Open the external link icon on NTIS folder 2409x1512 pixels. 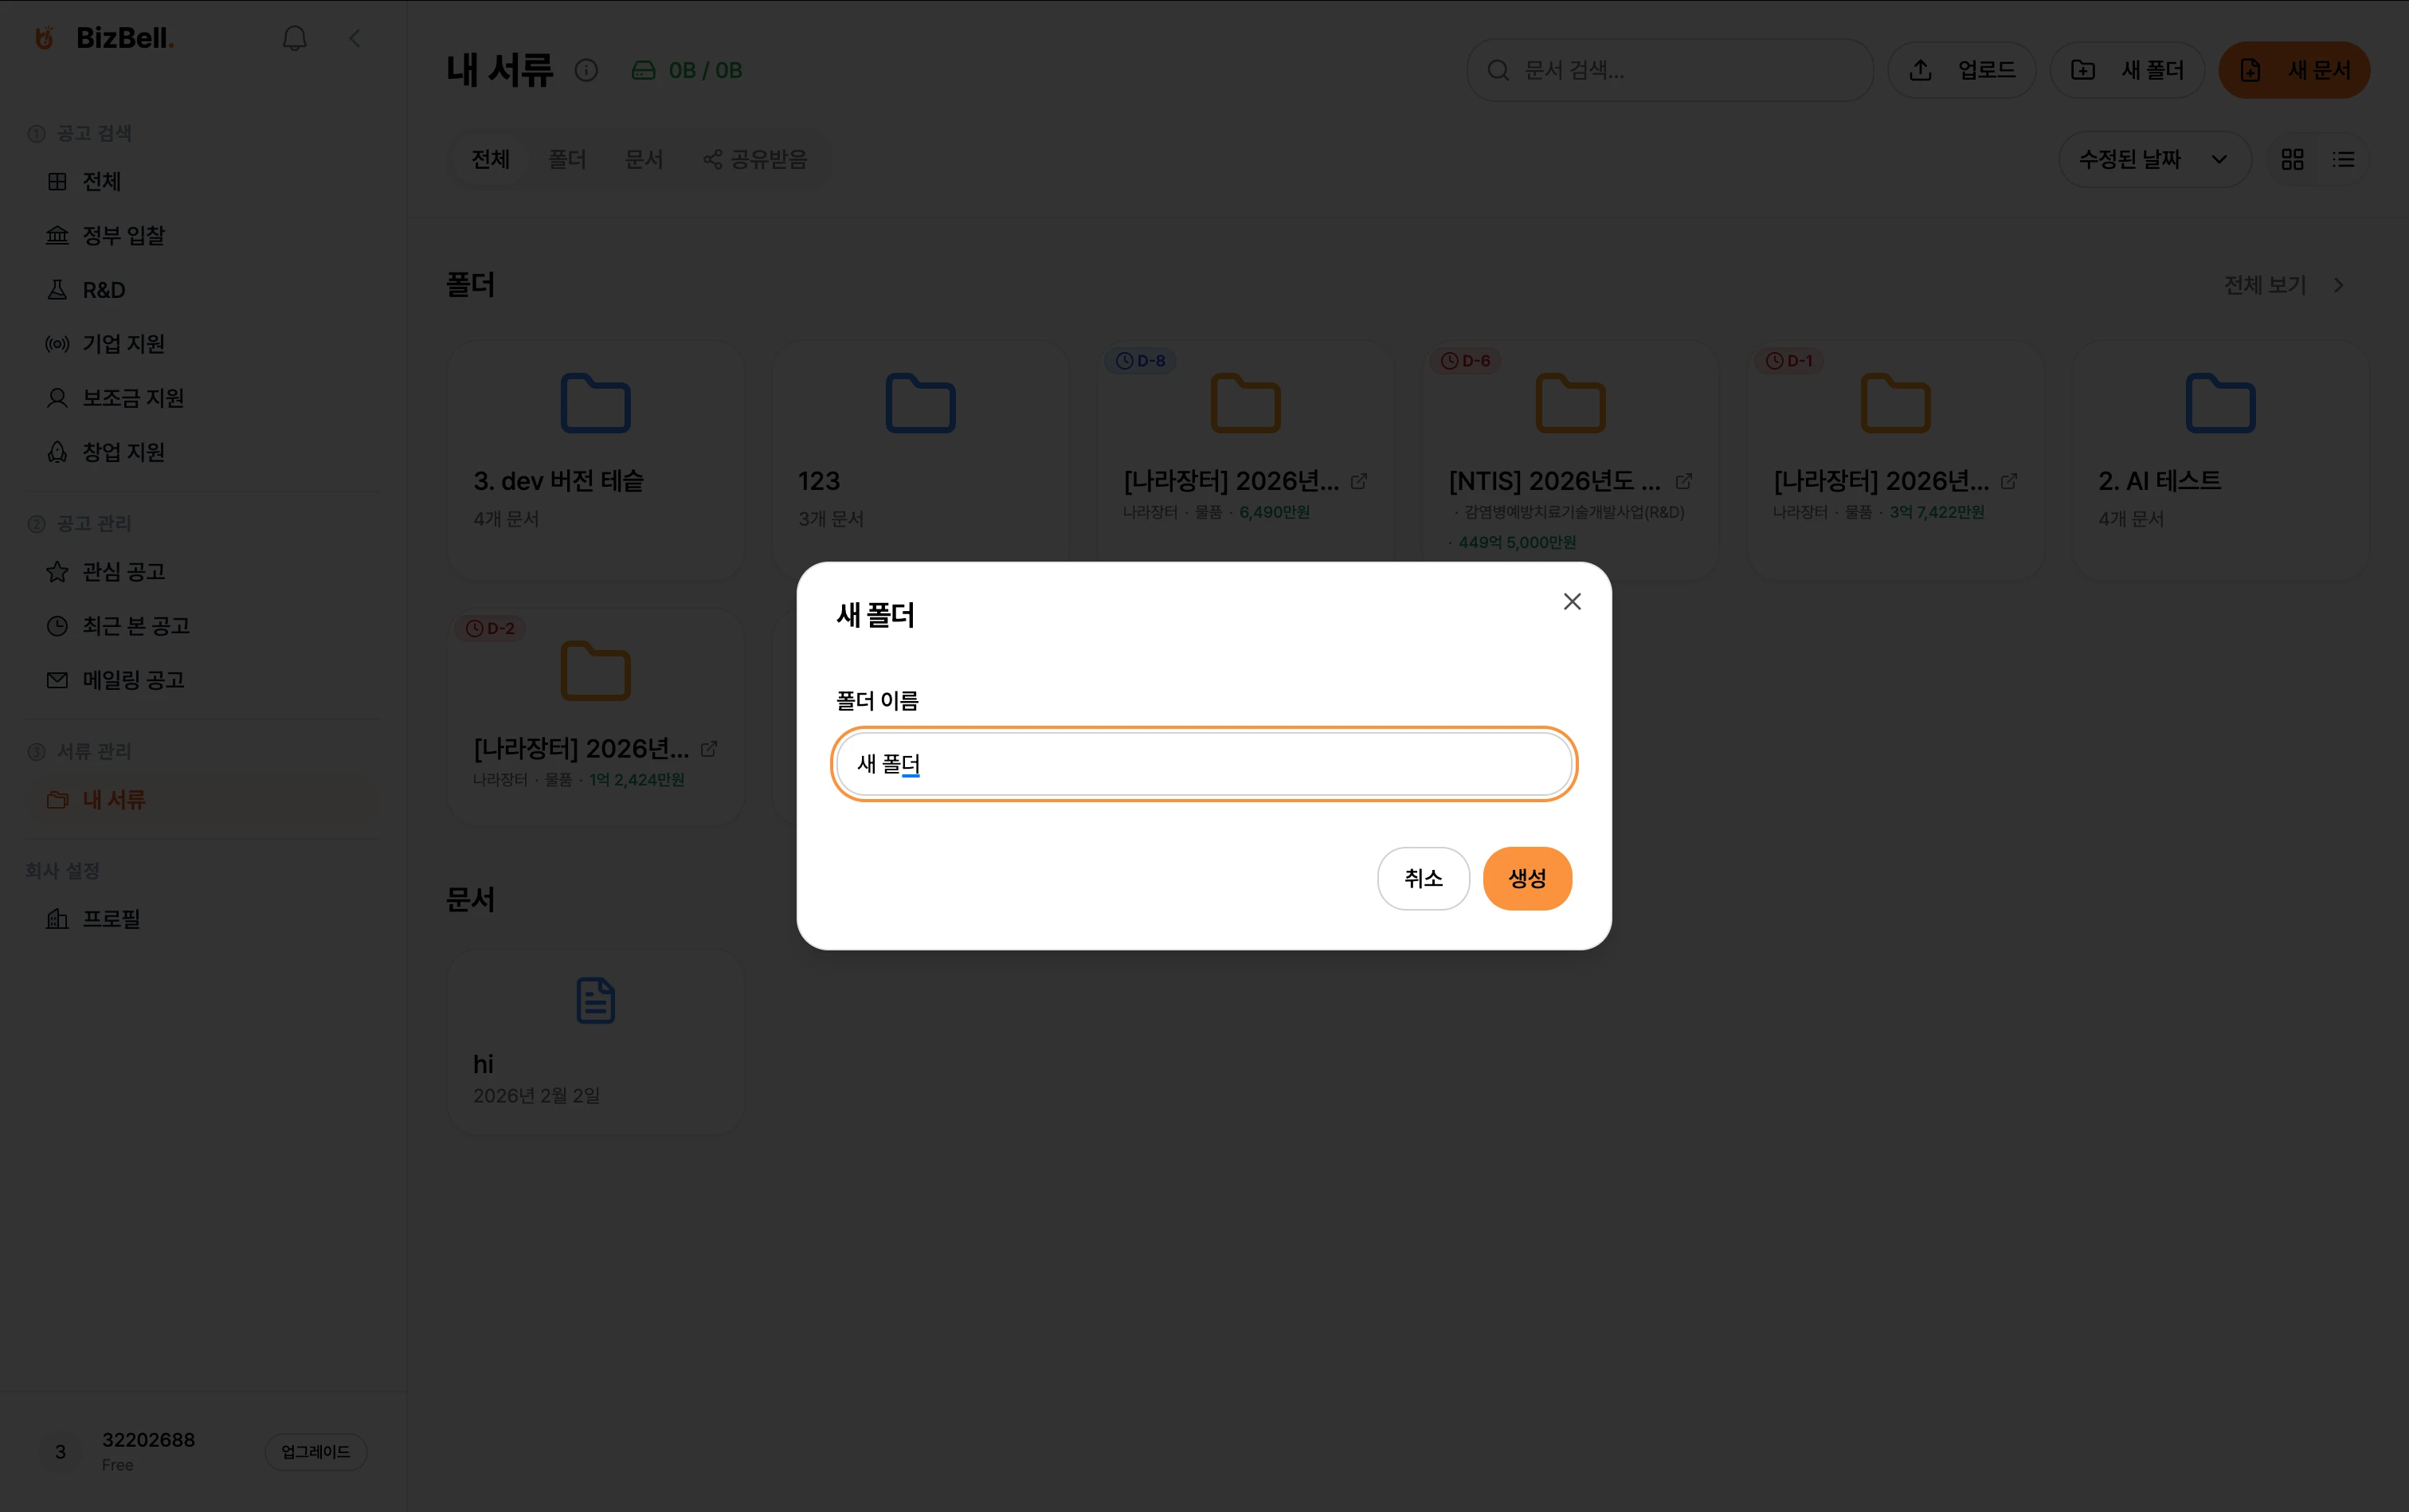[1683, 481]
